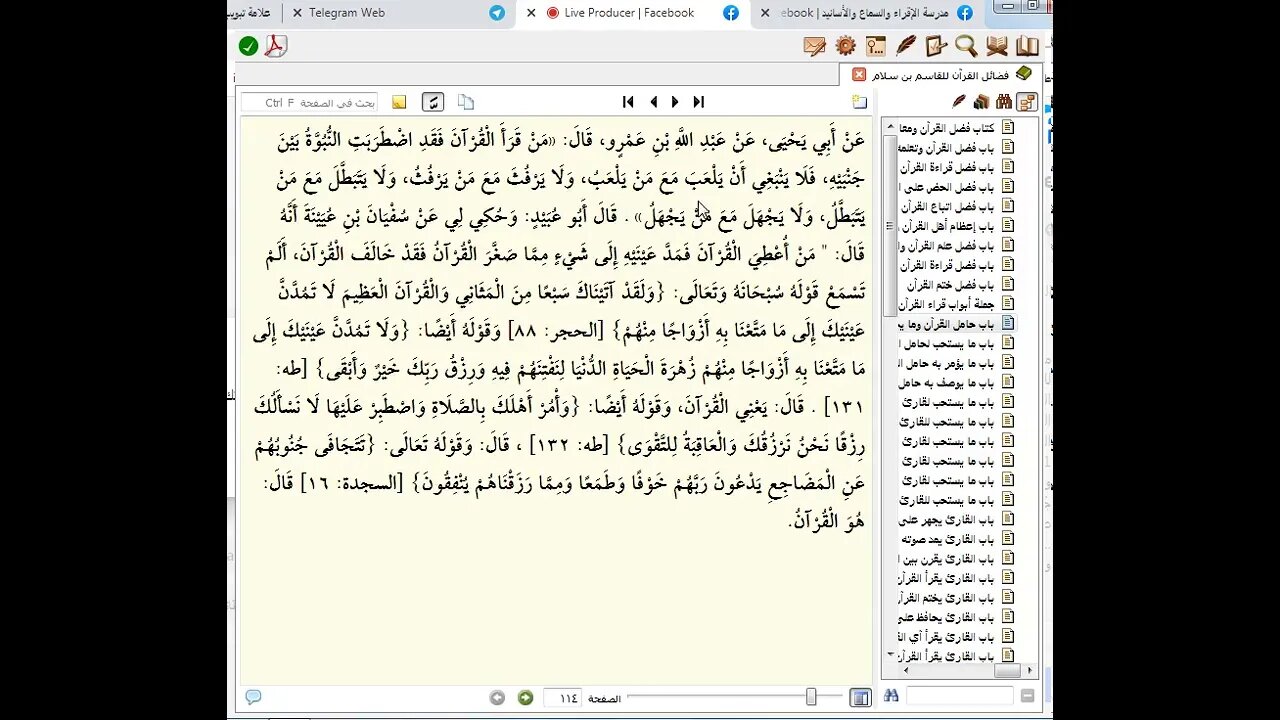
Task: Toggle the side panel layout button
Action: 860,698
